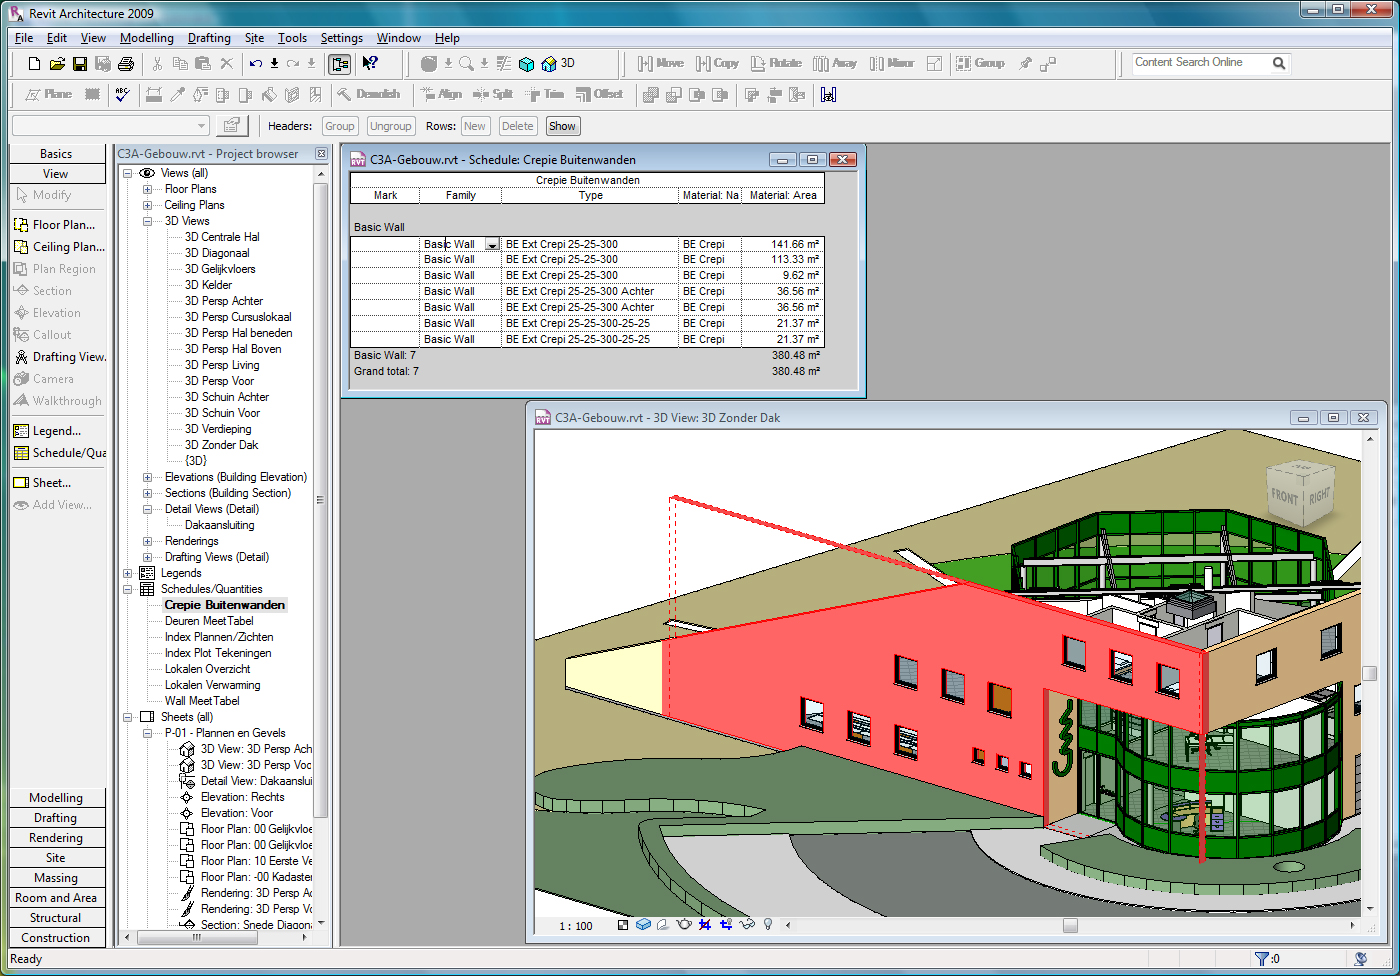
Task: Click the Thin Lines icon in toolbar
Action: tap(504, 64)
